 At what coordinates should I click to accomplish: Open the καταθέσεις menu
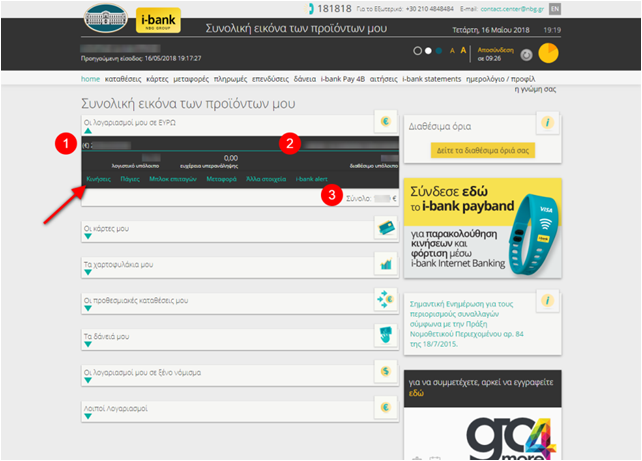(x=123, y=79)
